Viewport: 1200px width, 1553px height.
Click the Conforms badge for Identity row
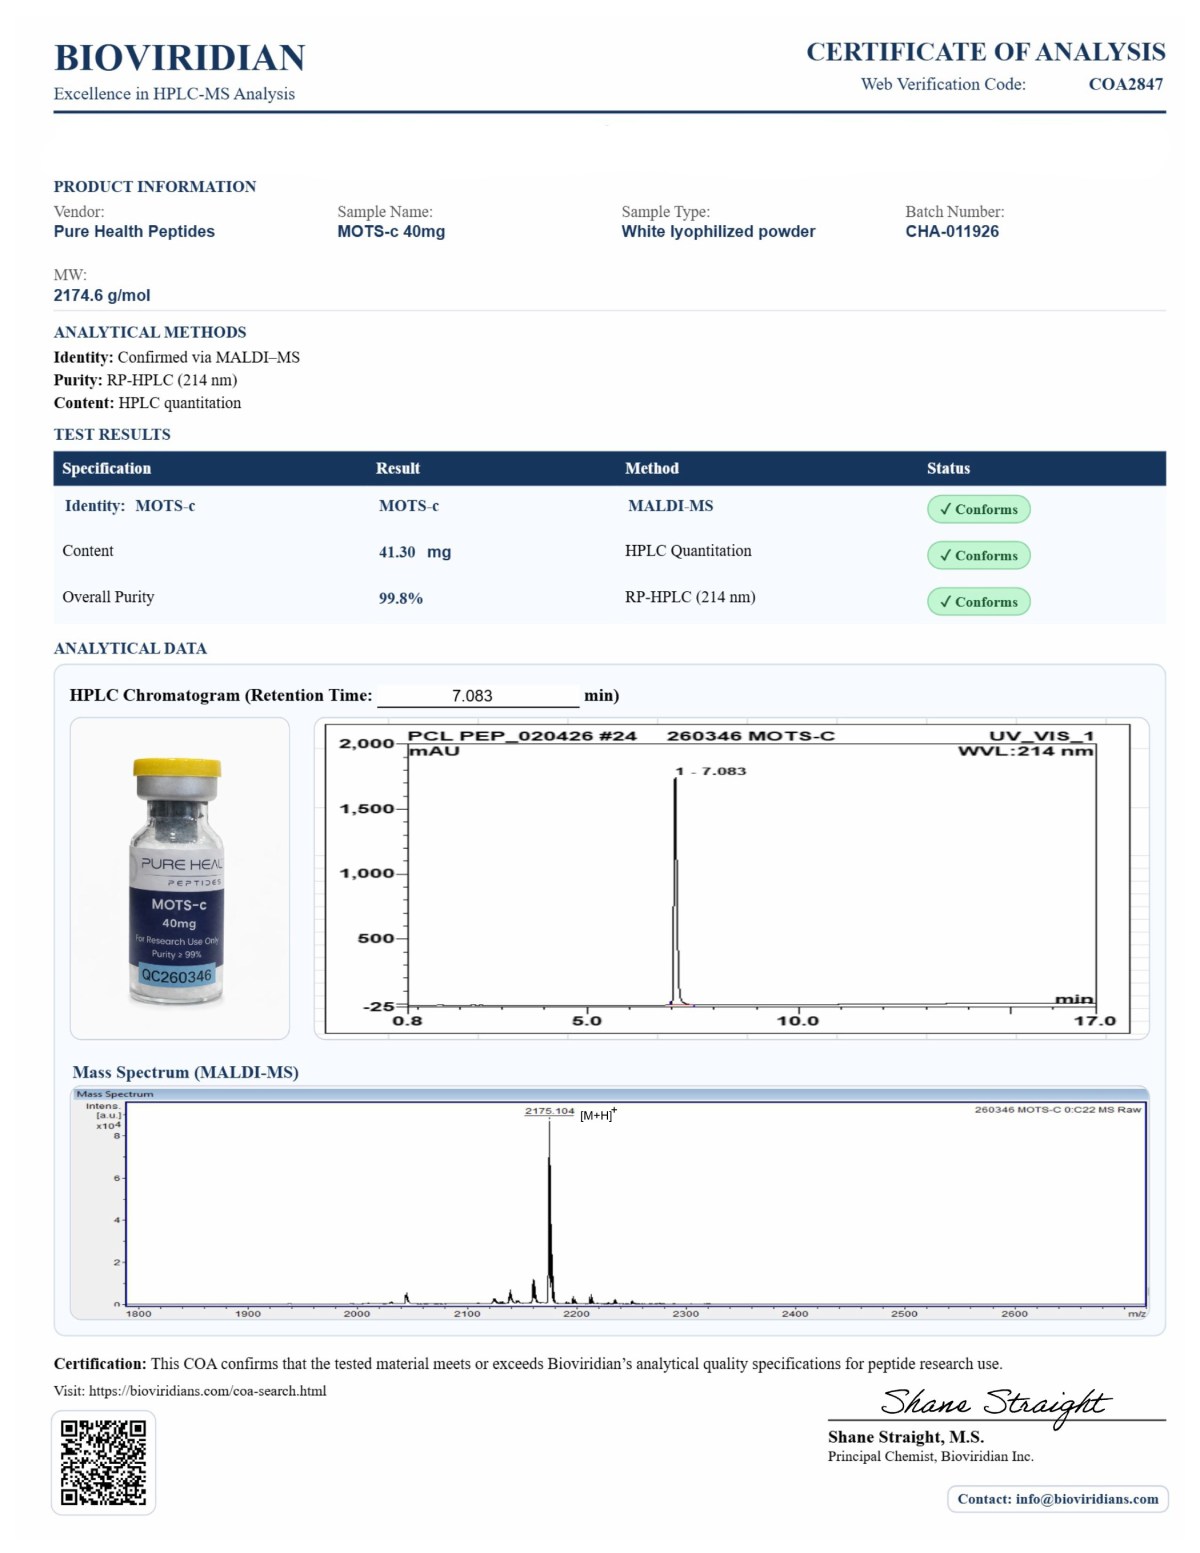(977, 509)
